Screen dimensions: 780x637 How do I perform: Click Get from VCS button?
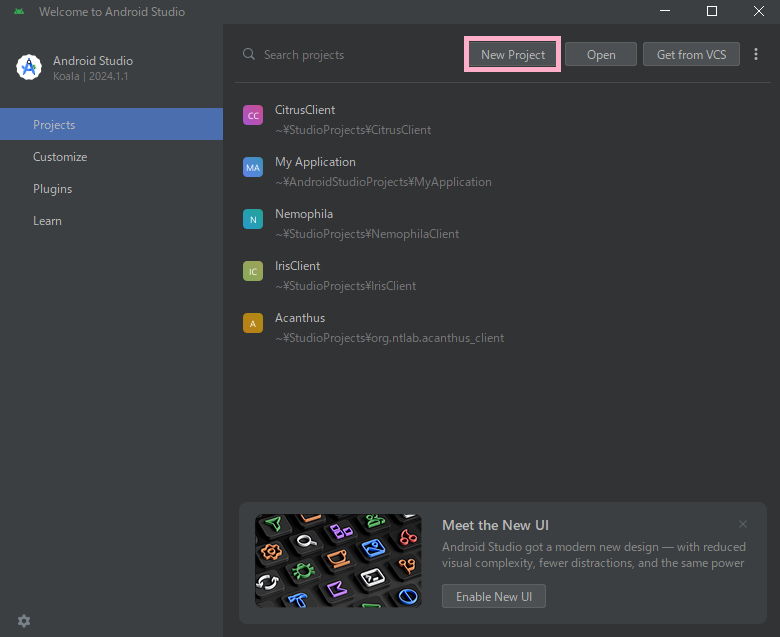tap(691, 55)
